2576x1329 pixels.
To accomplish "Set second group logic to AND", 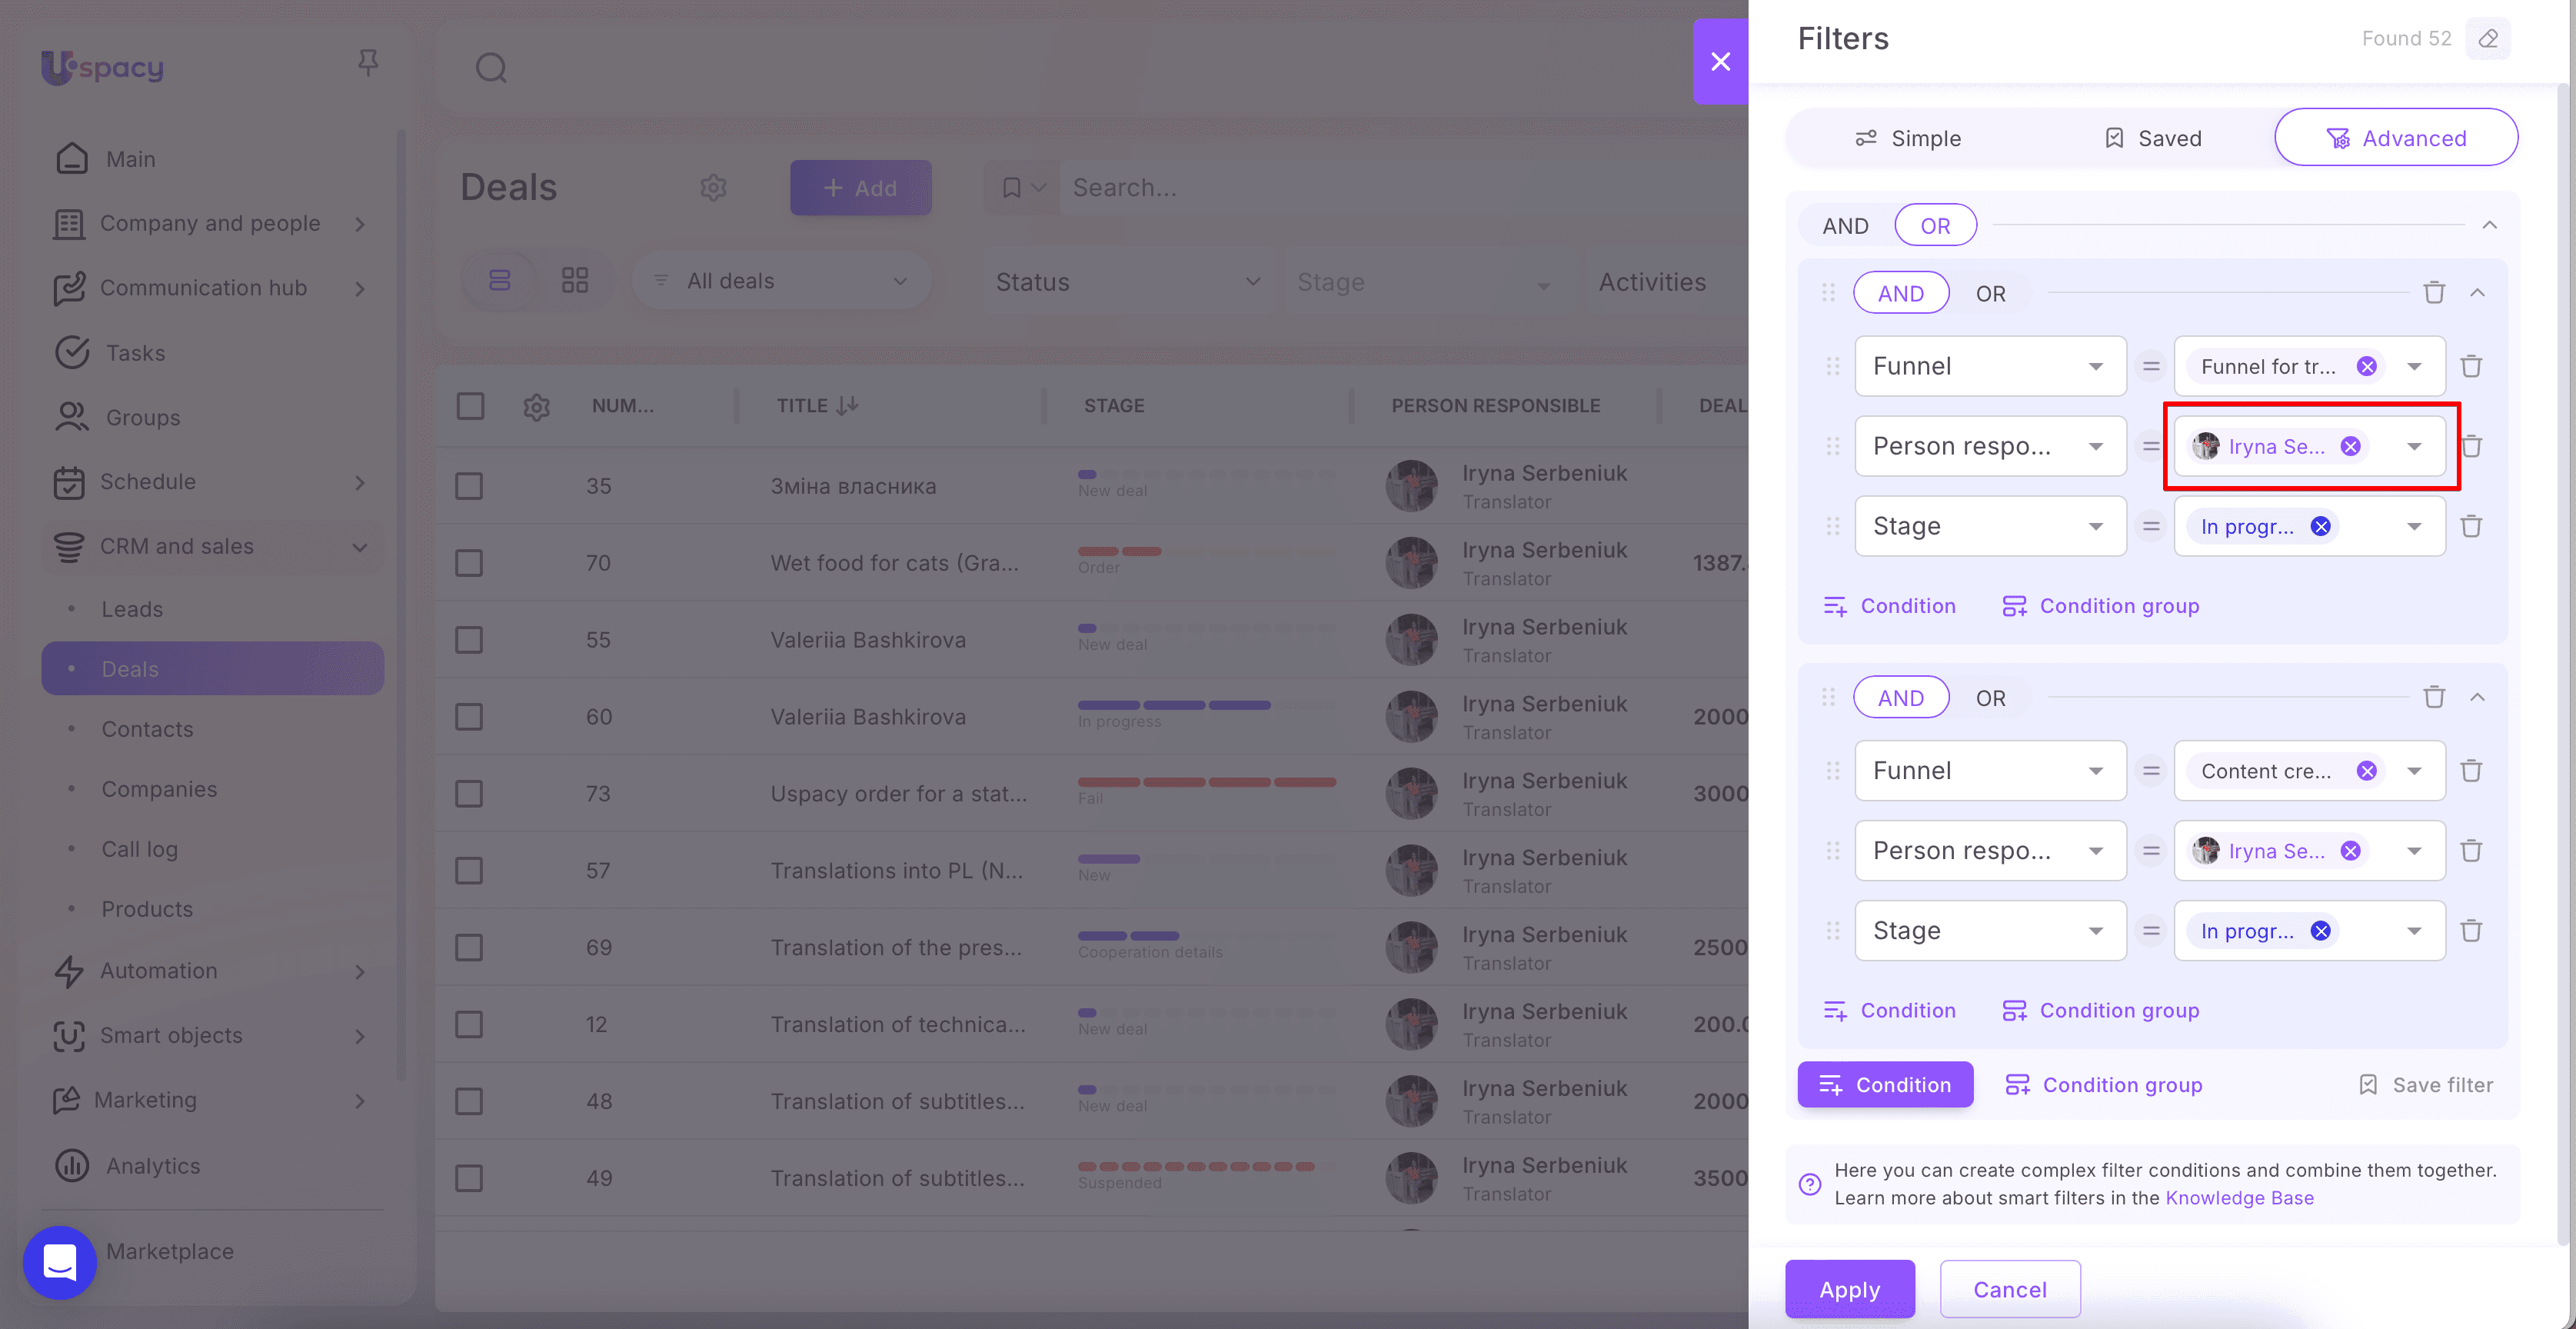I will 1900,697.
